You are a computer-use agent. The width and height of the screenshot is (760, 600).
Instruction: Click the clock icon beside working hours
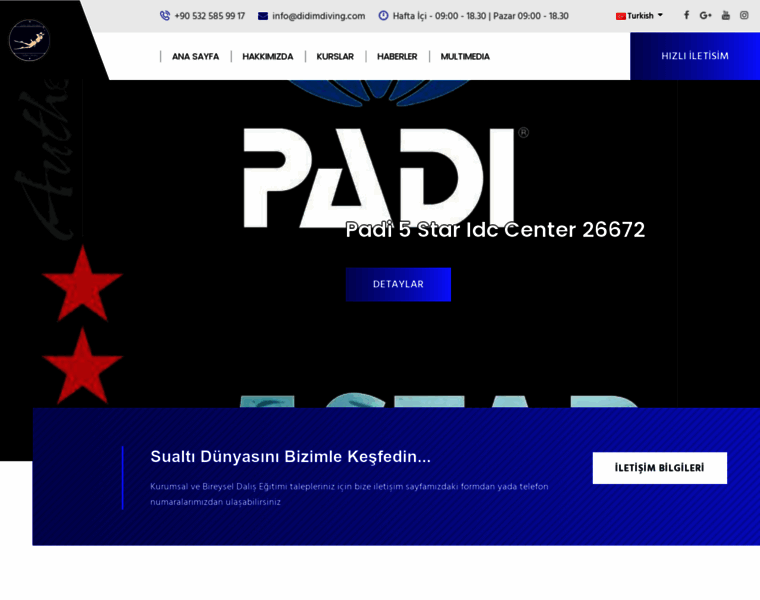click(383, 16)
